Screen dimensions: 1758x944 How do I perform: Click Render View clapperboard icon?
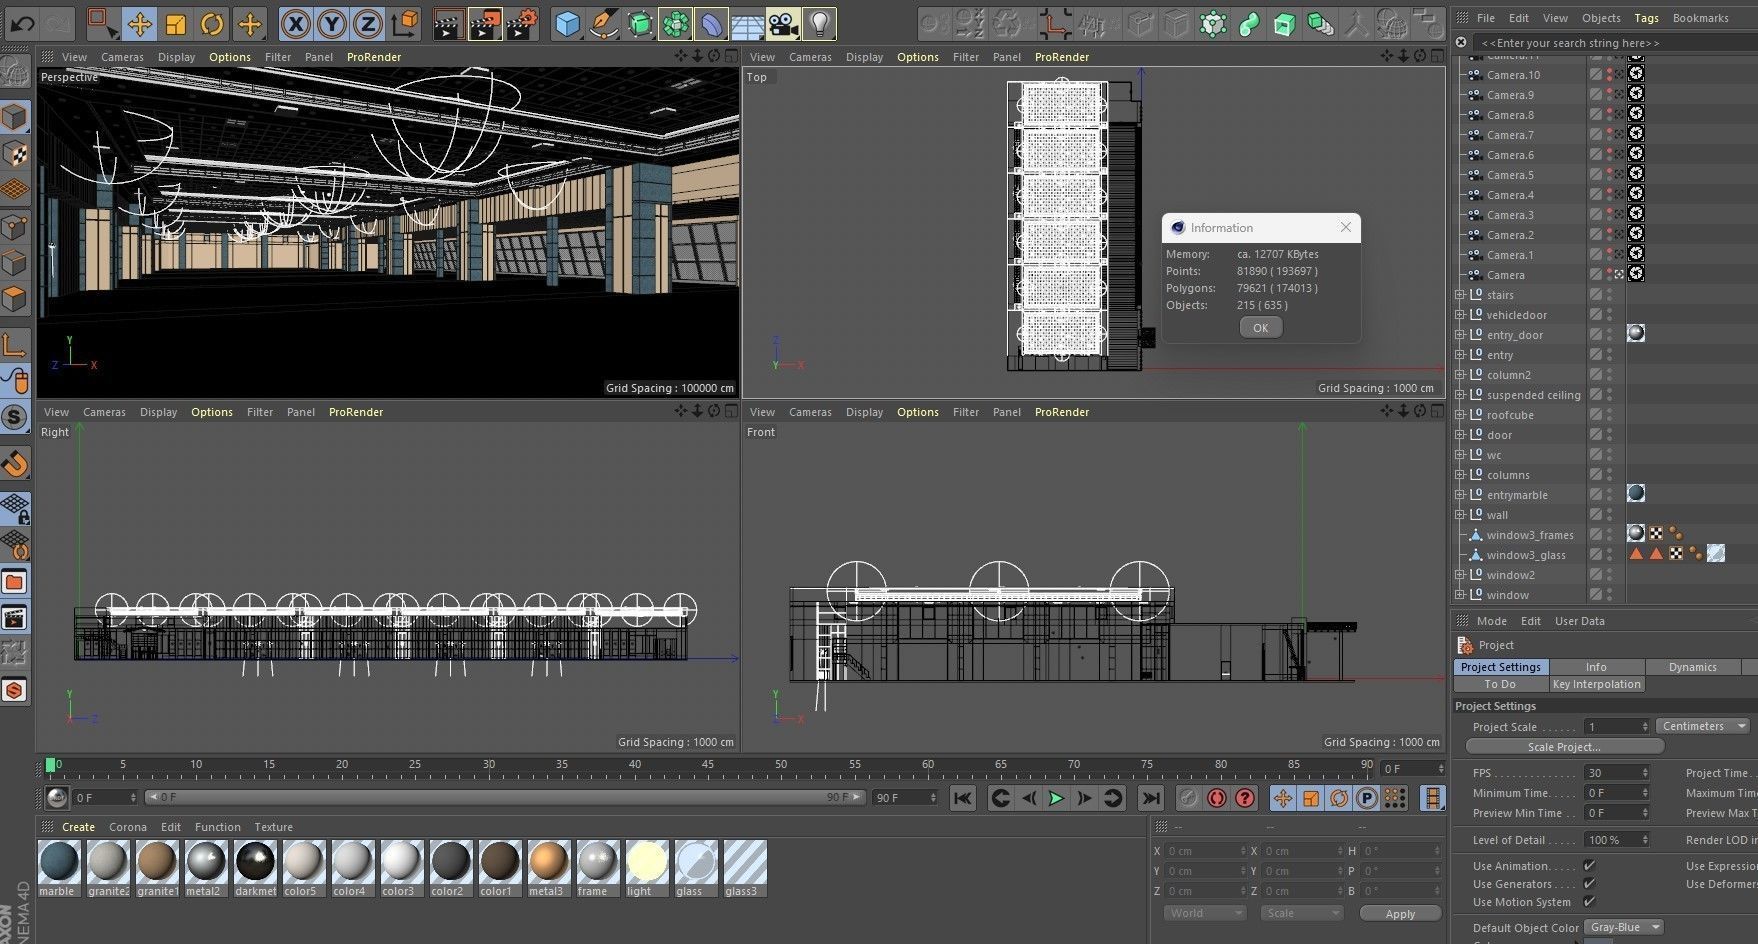[449, 23]
